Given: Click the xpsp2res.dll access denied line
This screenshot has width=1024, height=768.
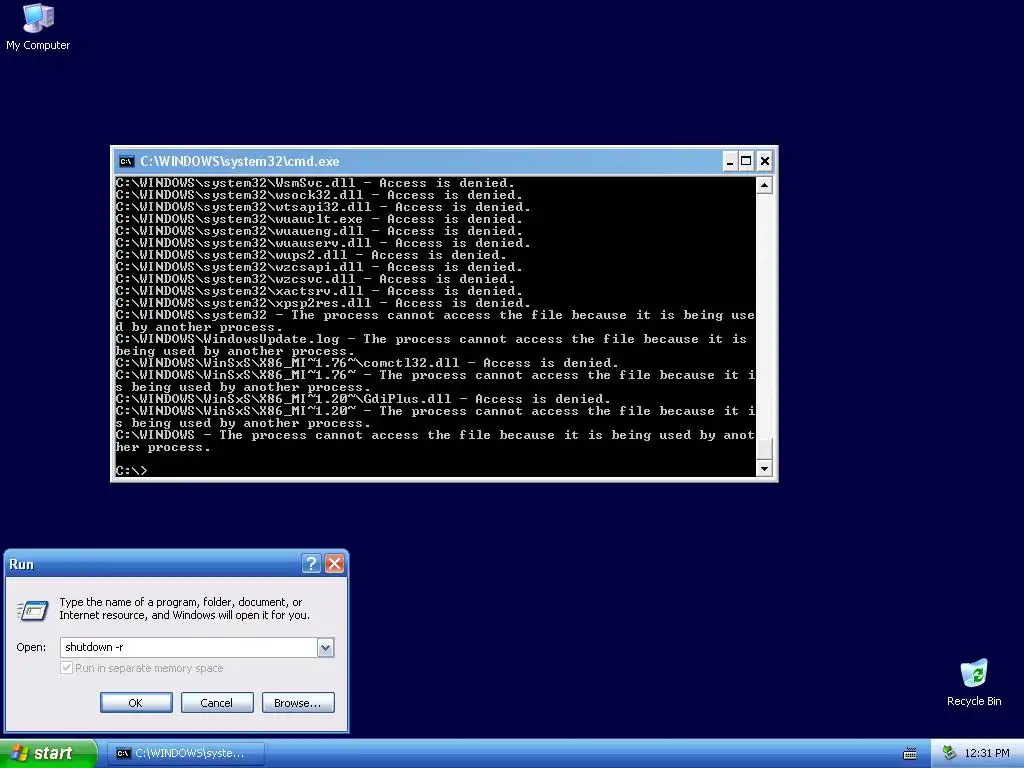Looking at the screenshot, I should coord(323,303).
